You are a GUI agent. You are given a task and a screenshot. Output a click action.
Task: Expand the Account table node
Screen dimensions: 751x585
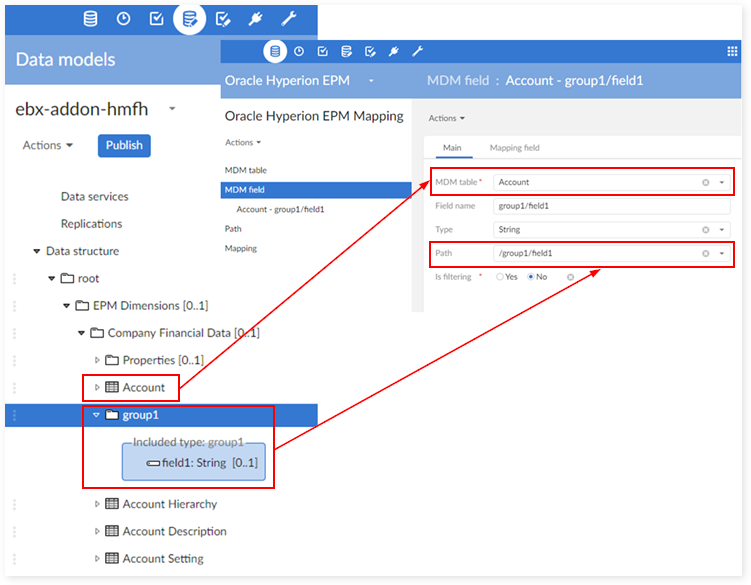(x=97, y=387)
